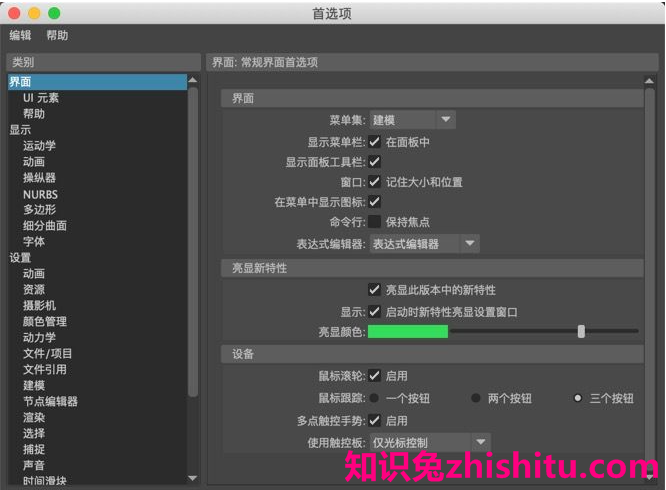Open the 使用触控板 dropdown
Screen dimensions: 666x490
430,442
